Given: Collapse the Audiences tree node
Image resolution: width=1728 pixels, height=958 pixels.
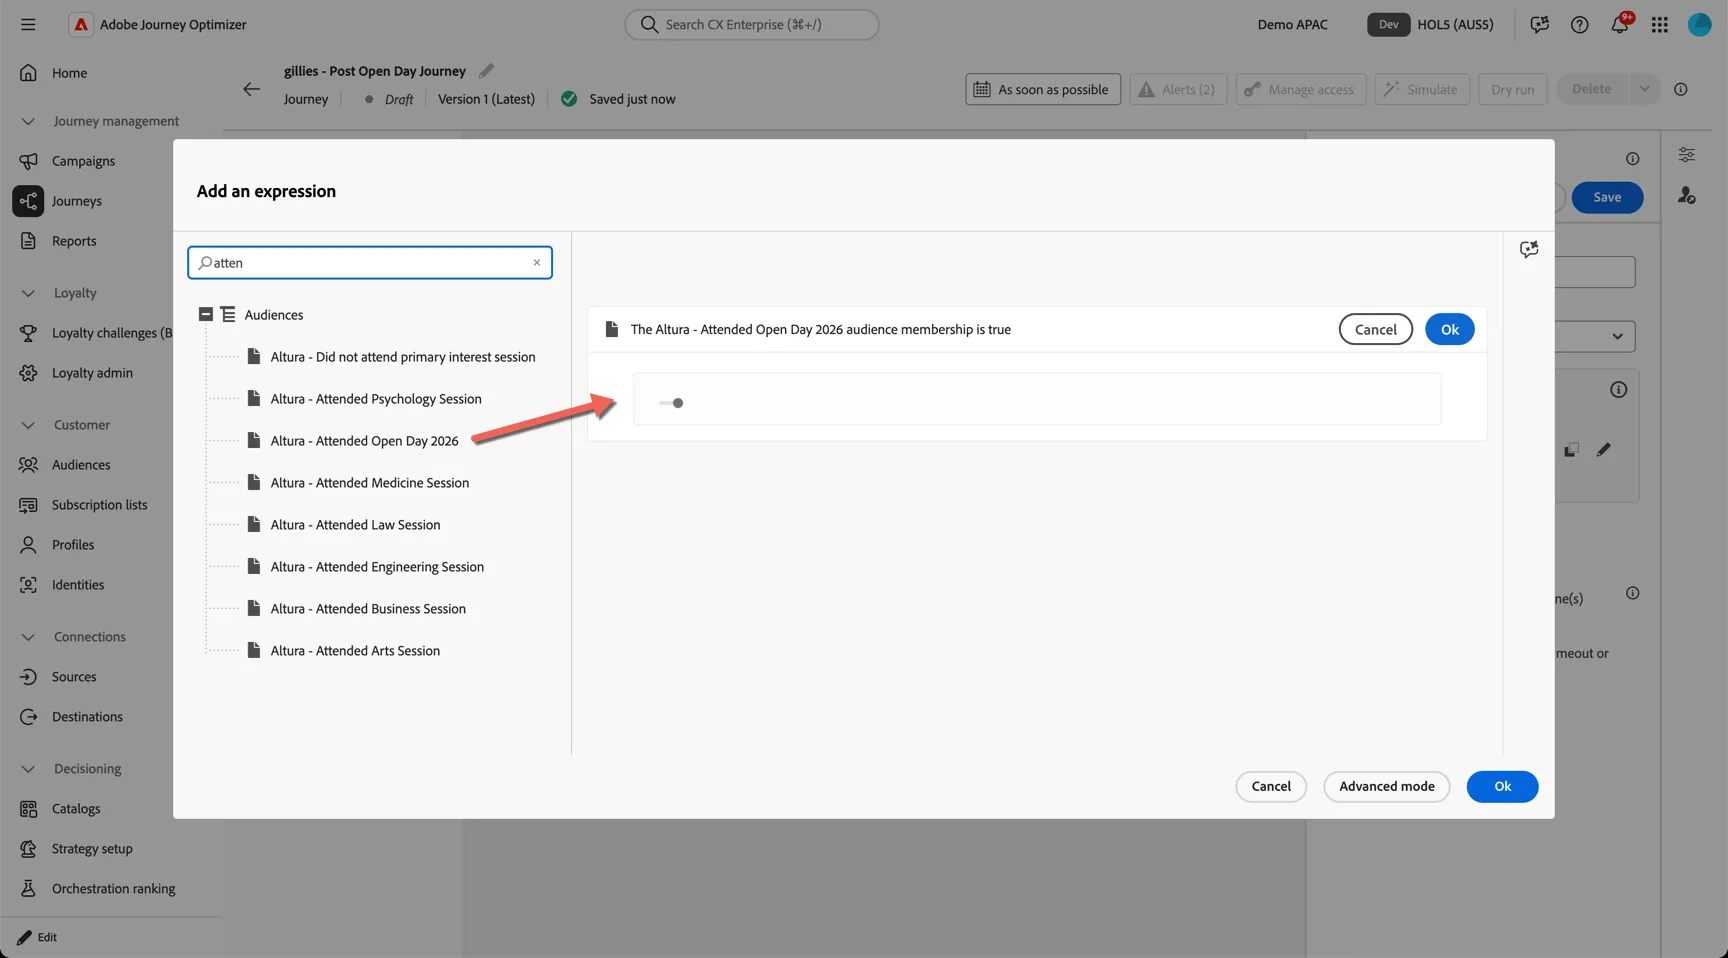Looking at the screenshot, I should tap(205, 314).
